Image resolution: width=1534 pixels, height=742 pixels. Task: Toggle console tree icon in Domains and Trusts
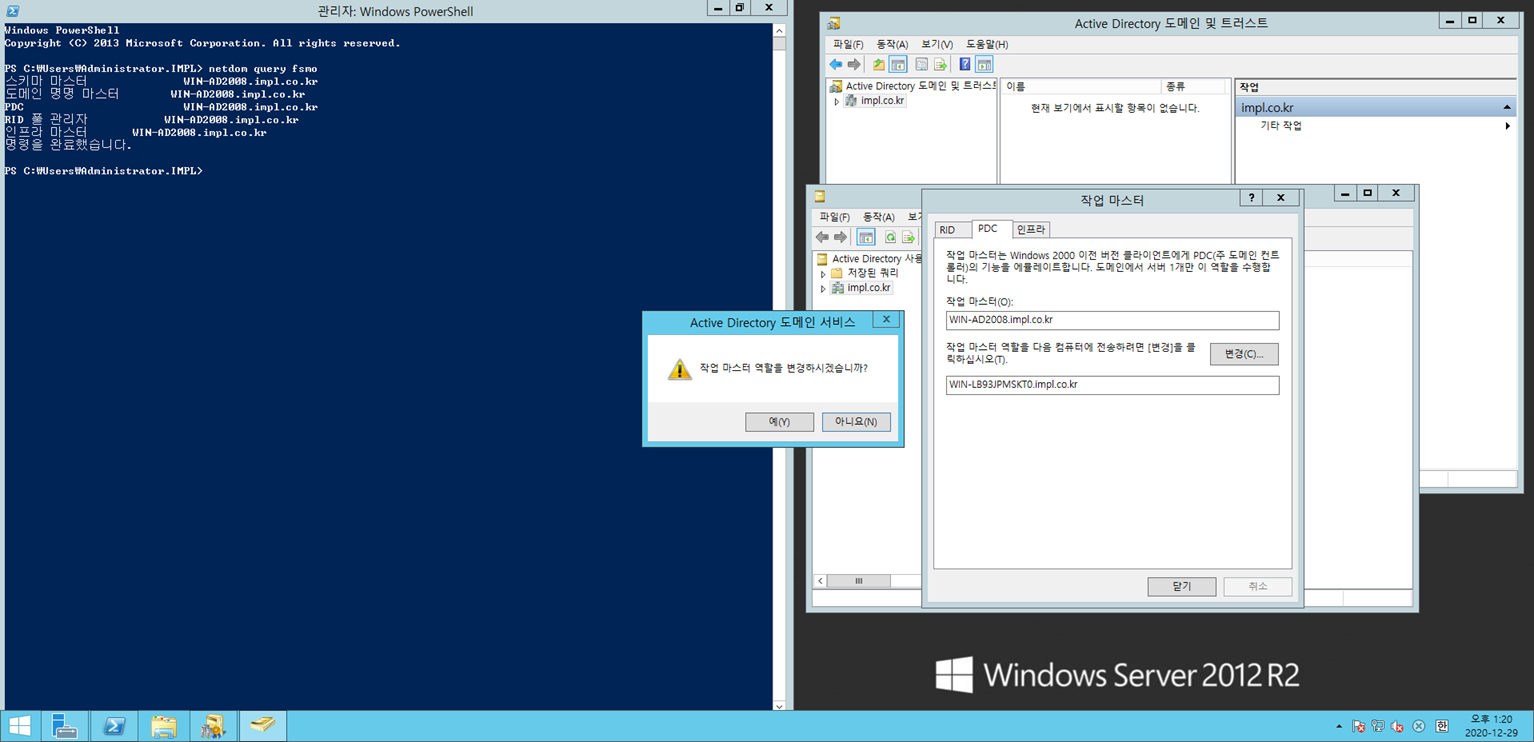[x=898, y=65]
